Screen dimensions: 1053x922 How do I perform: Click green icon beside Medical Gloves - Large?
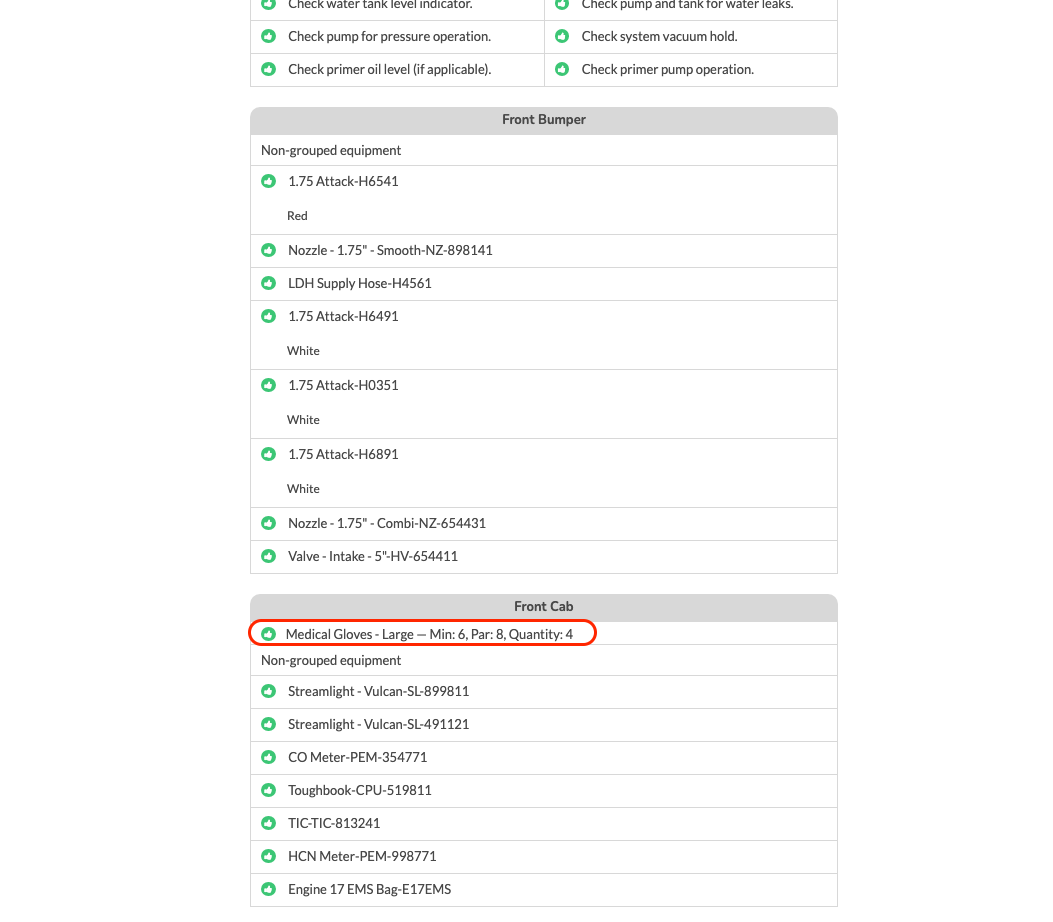(269, 634)
